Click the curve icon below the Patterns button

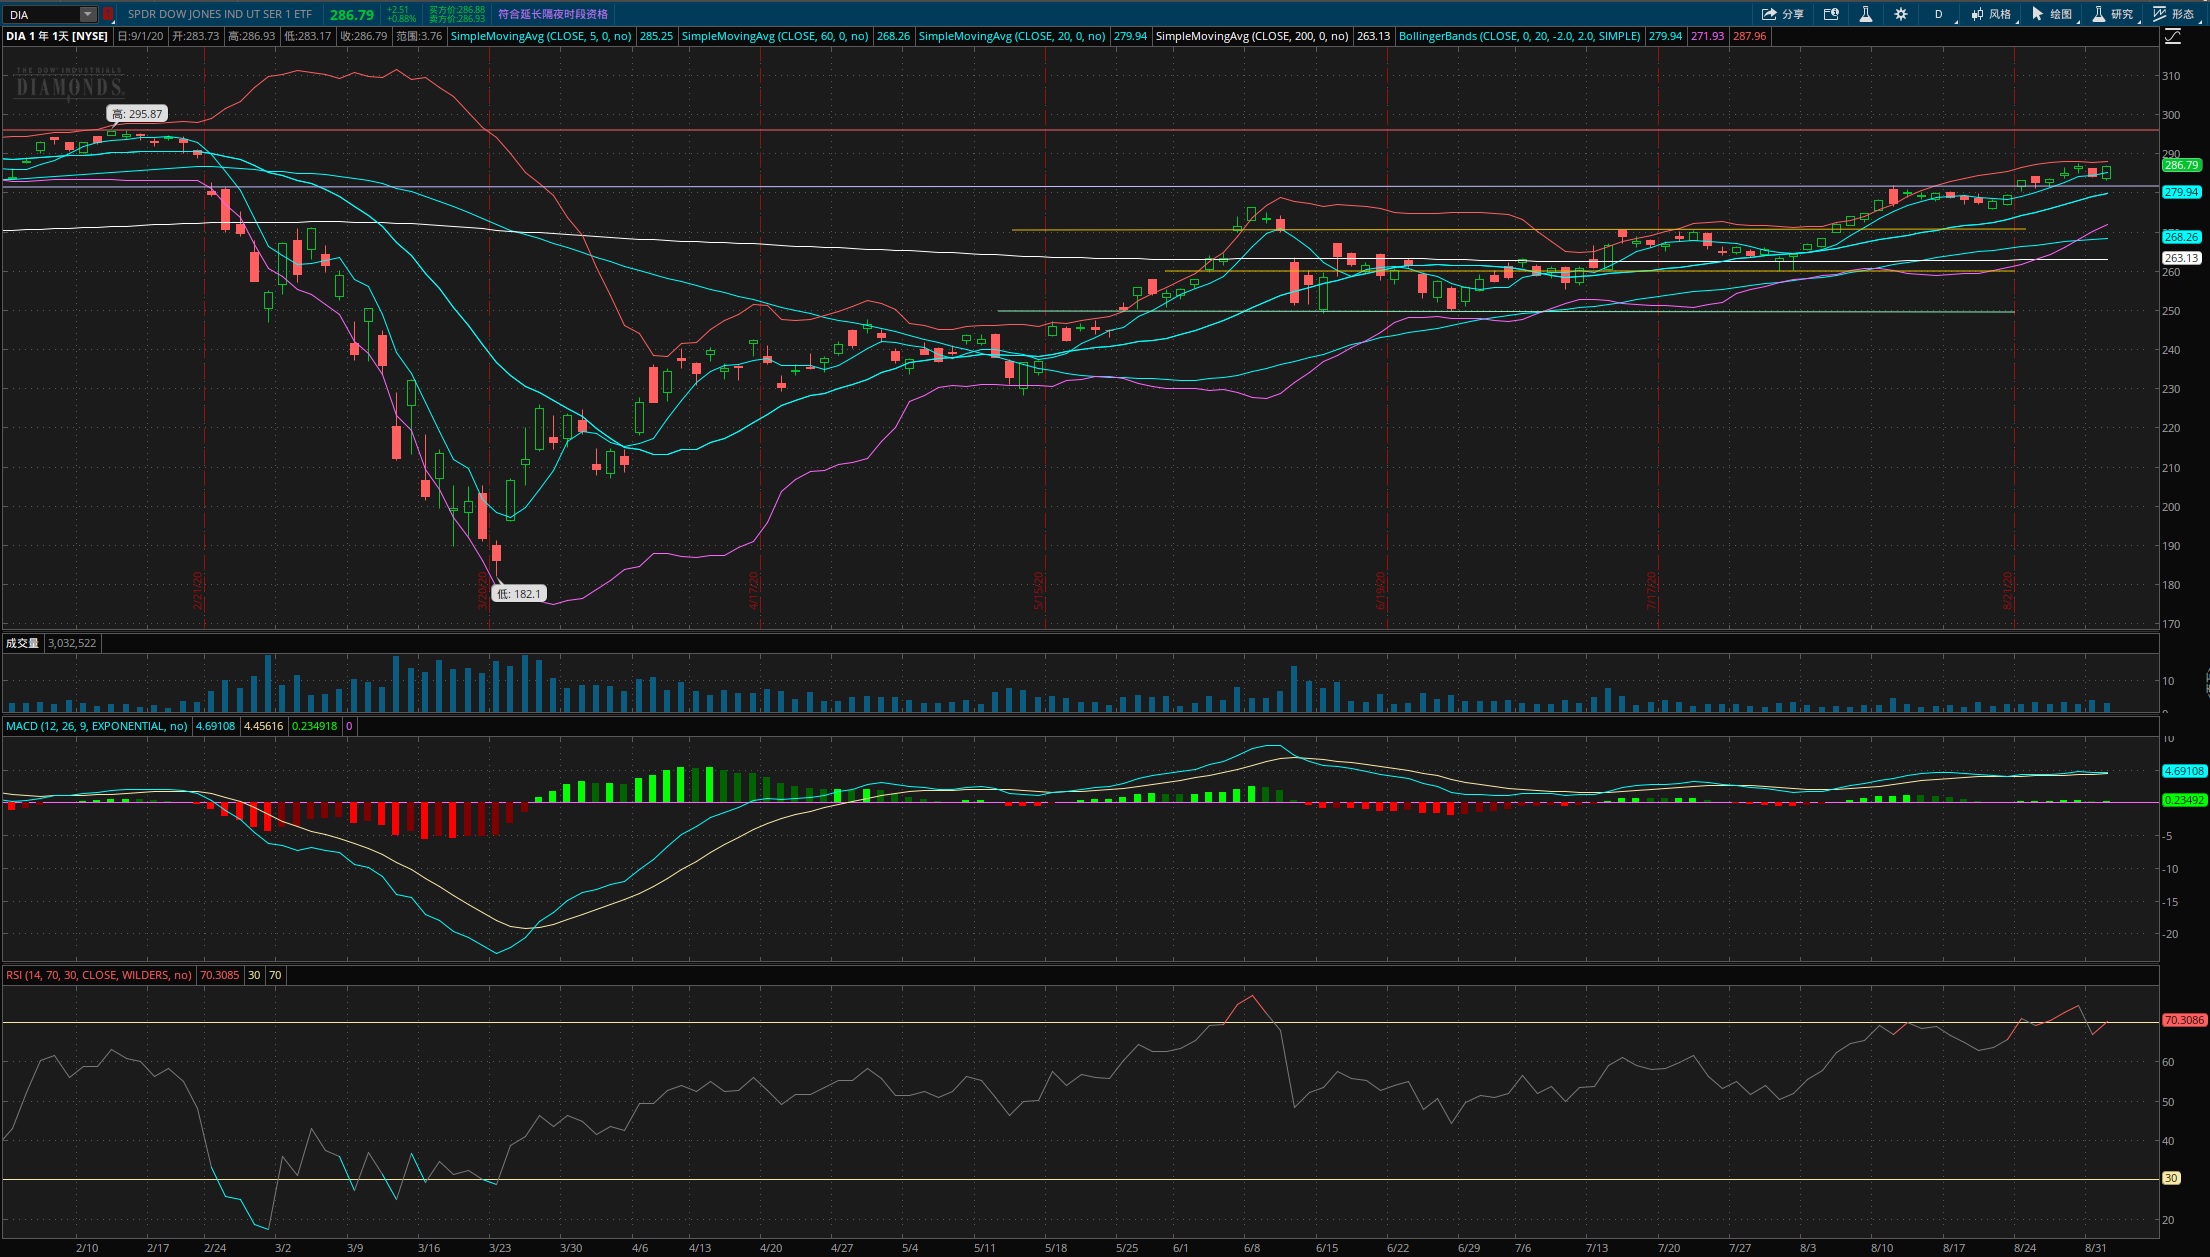click(2173, 36)
